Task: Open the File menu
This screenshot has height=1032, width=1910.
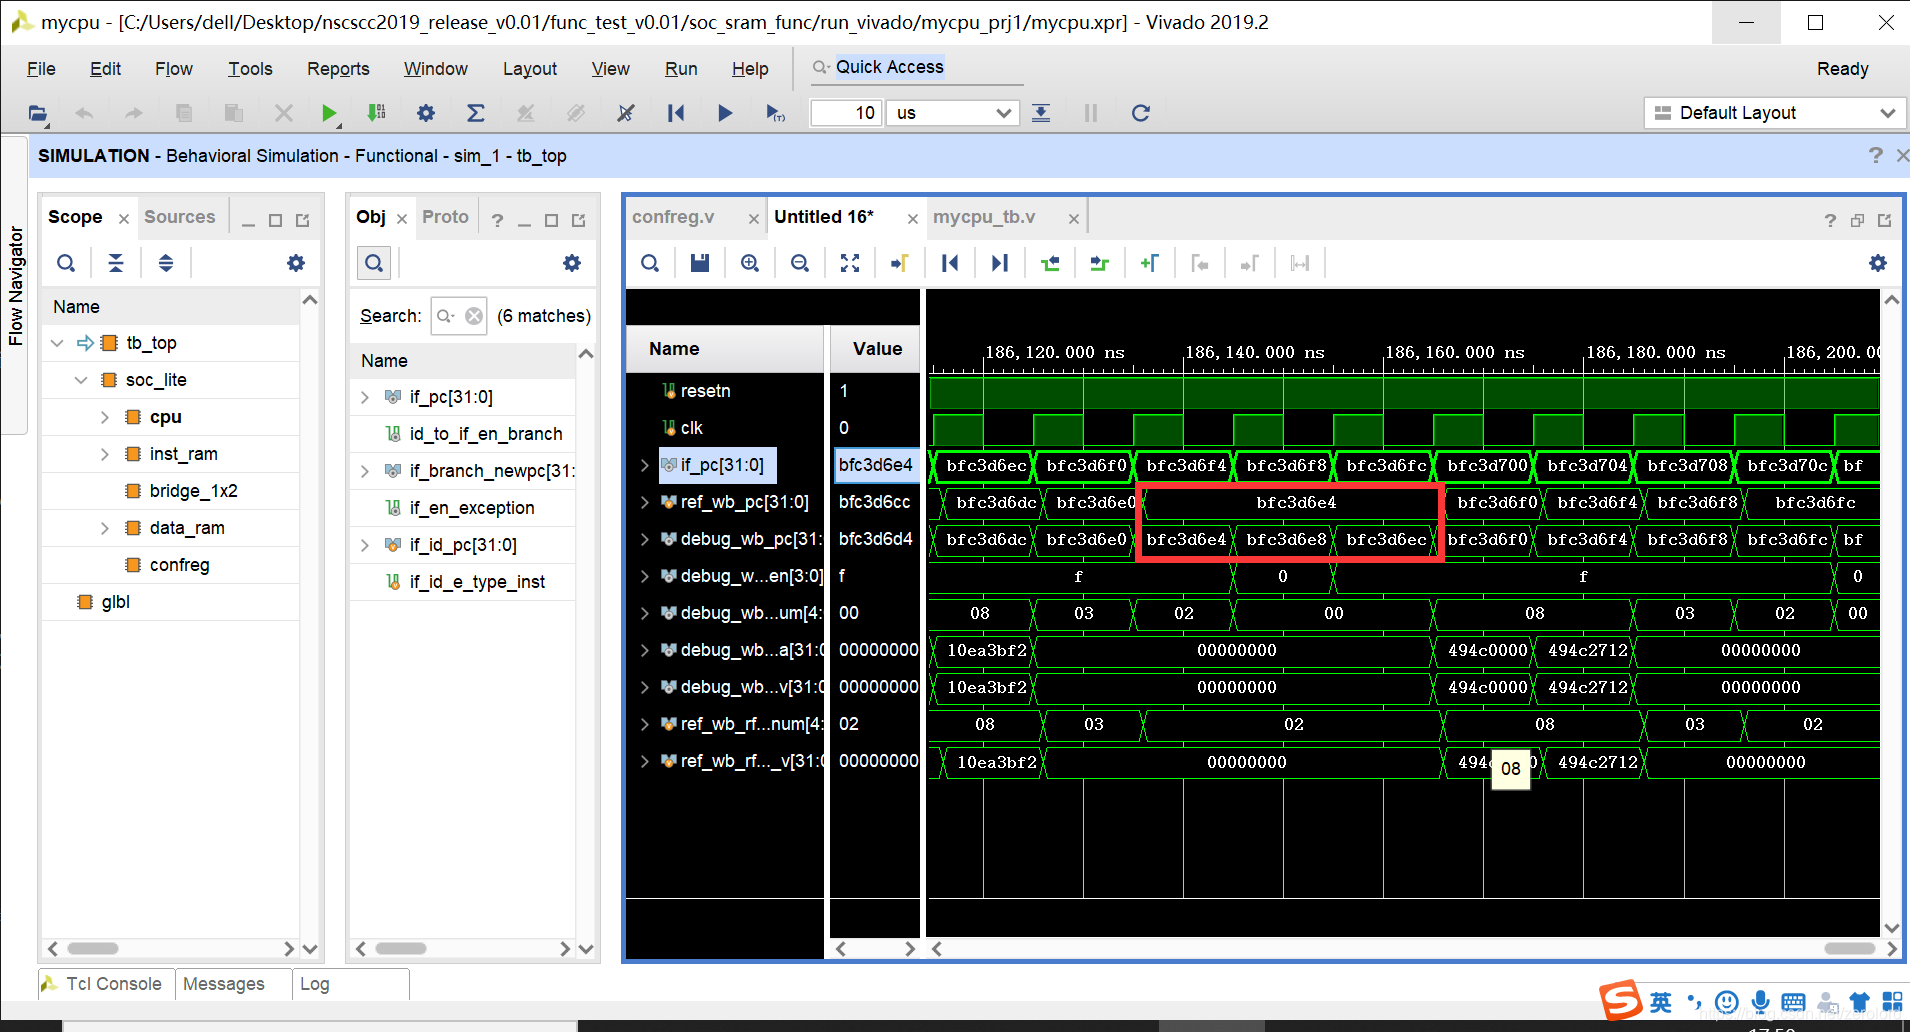Action: pyautogui.click(x=41, y=69)
